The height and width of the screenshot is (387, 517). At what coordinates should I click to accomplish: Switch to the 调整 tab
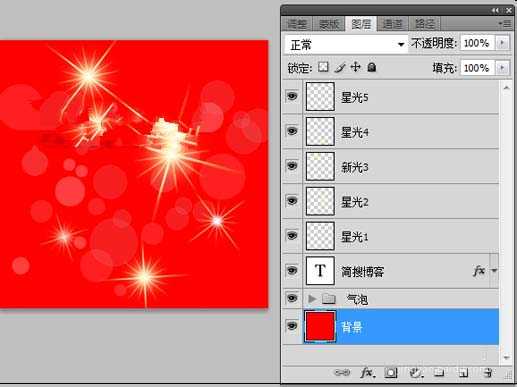[297, 24]
